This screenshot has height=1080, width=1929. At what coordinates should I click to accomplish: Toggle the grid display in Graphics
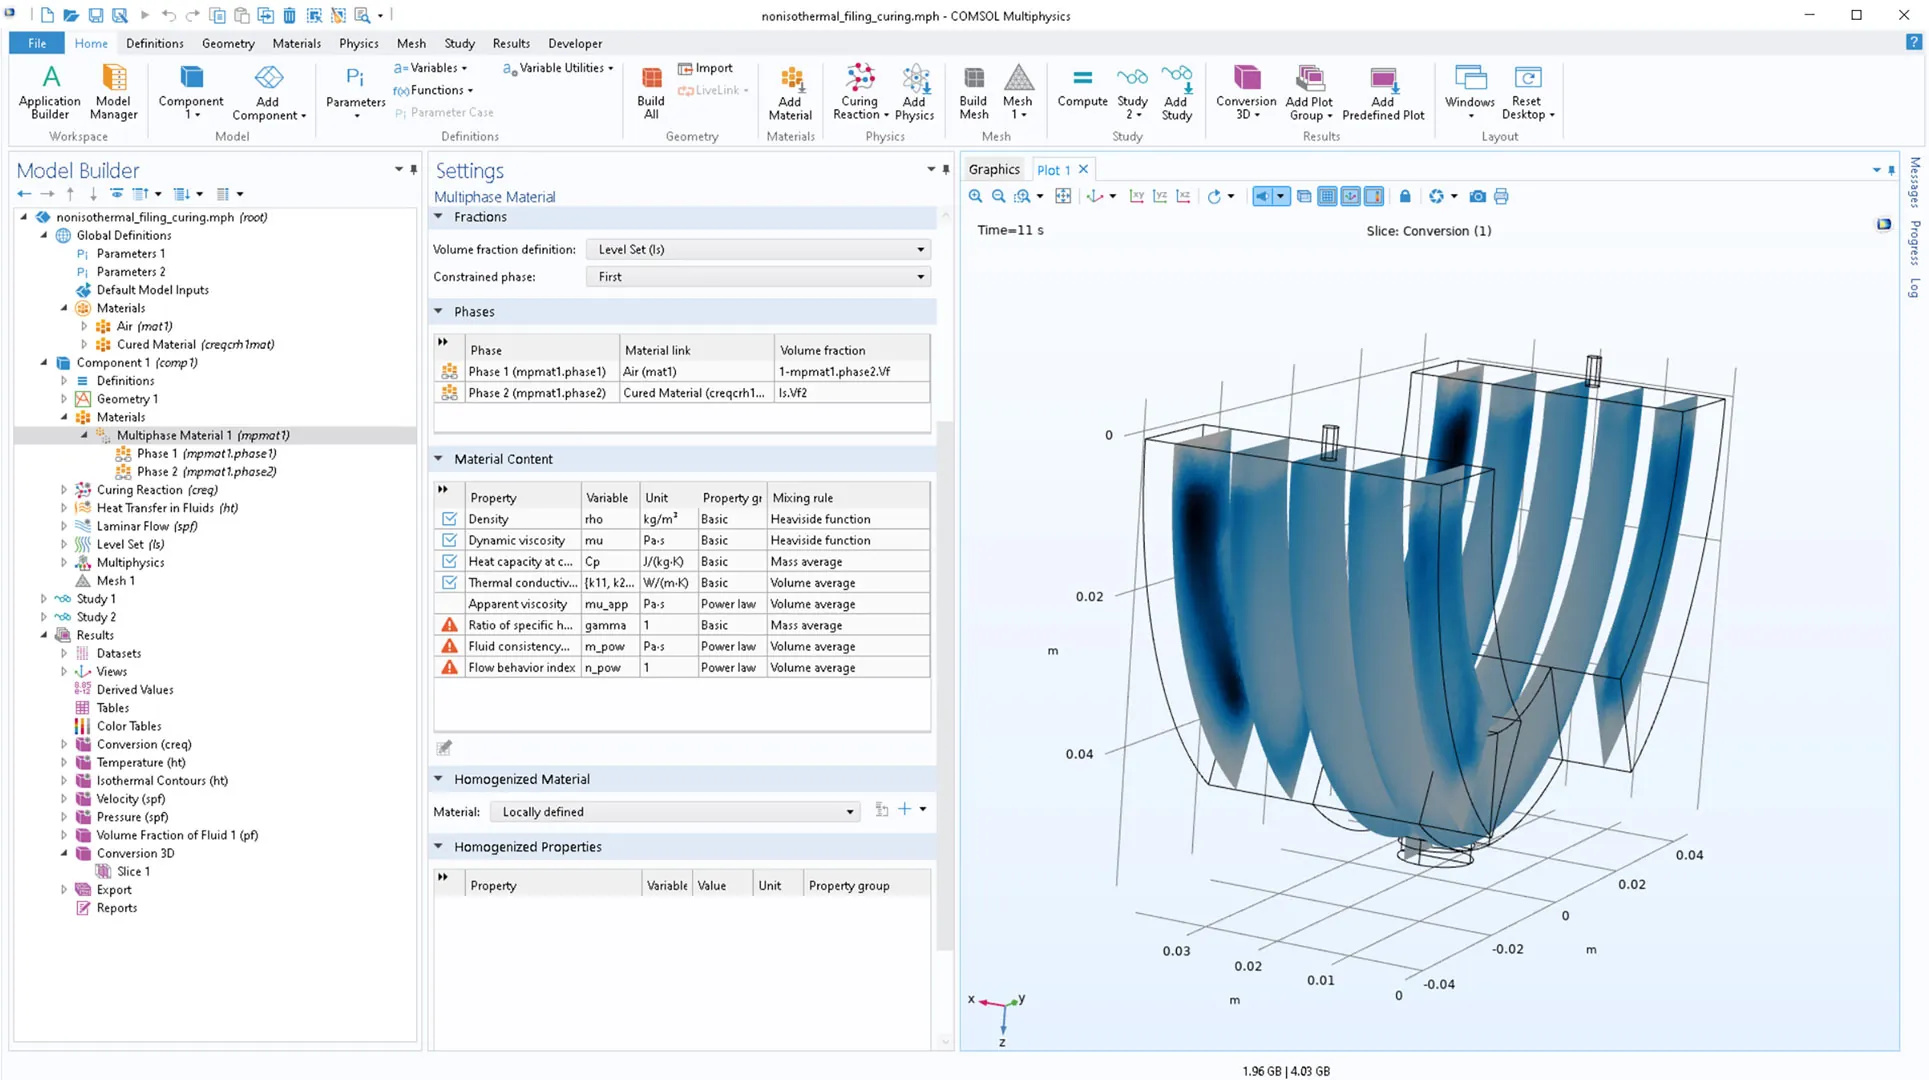coord(1327,196)
